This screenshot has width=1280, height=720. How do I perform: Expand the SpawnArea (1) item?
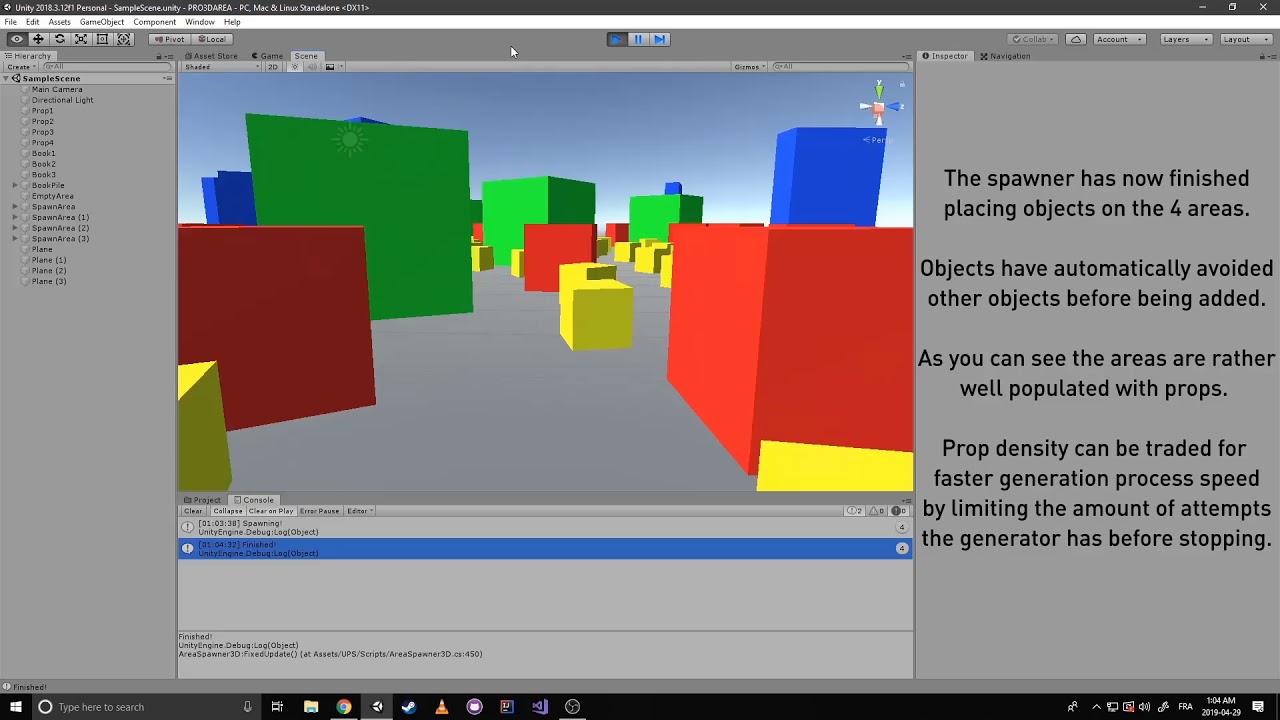pyautogui.click(x=15, y=217)
